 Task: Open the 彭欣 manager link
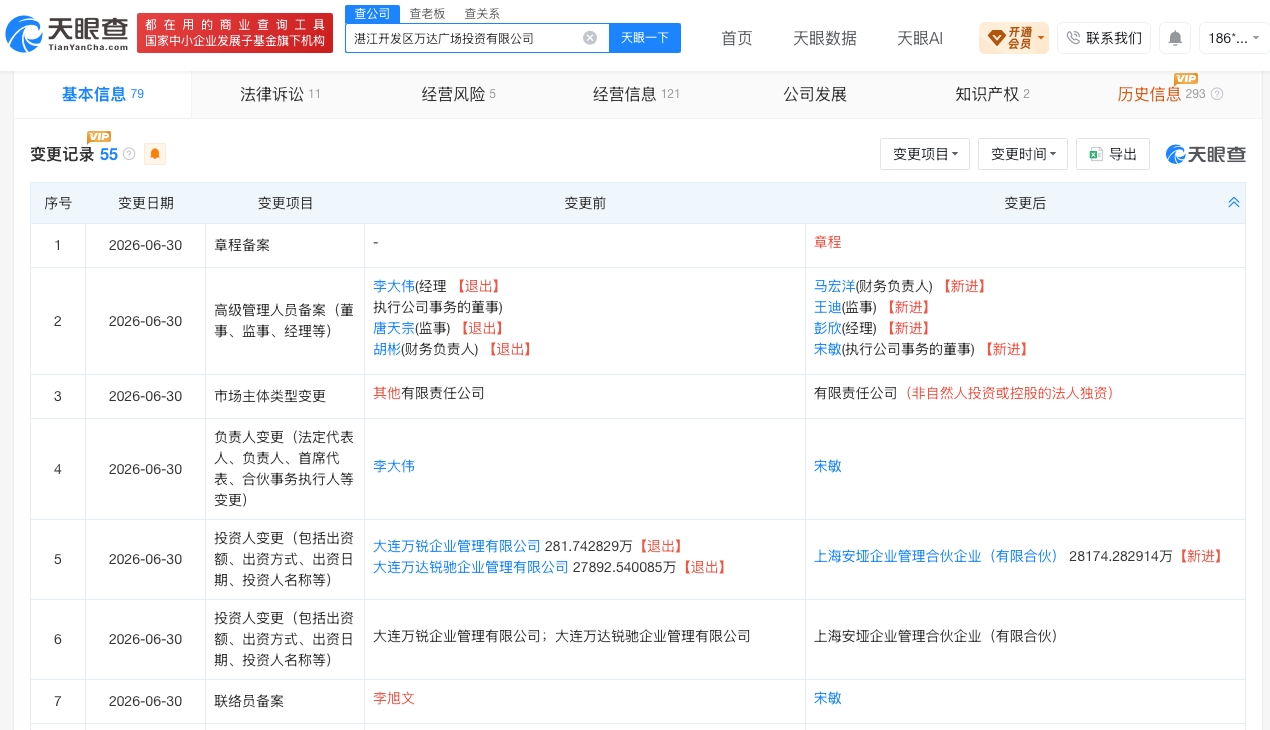(x=828, y=328)
